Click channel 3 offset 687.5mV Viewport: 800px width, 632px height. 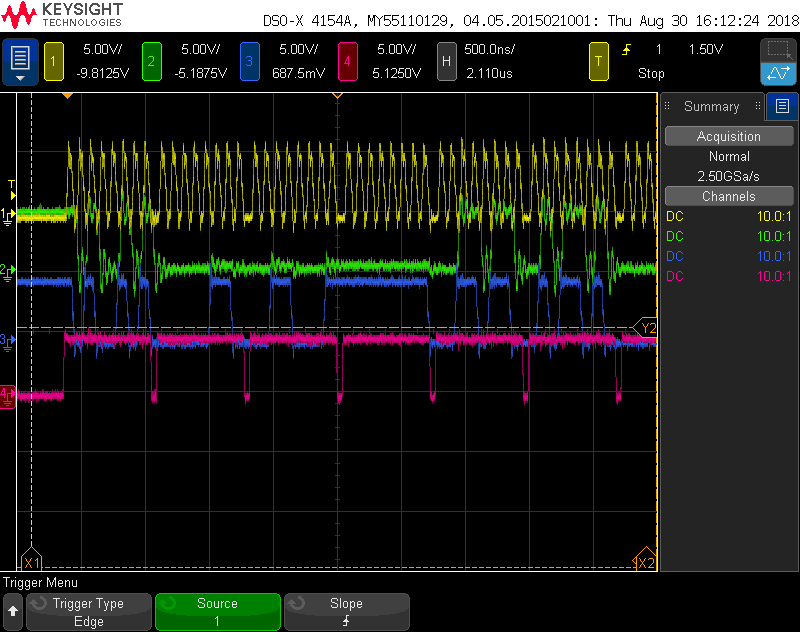298,73
